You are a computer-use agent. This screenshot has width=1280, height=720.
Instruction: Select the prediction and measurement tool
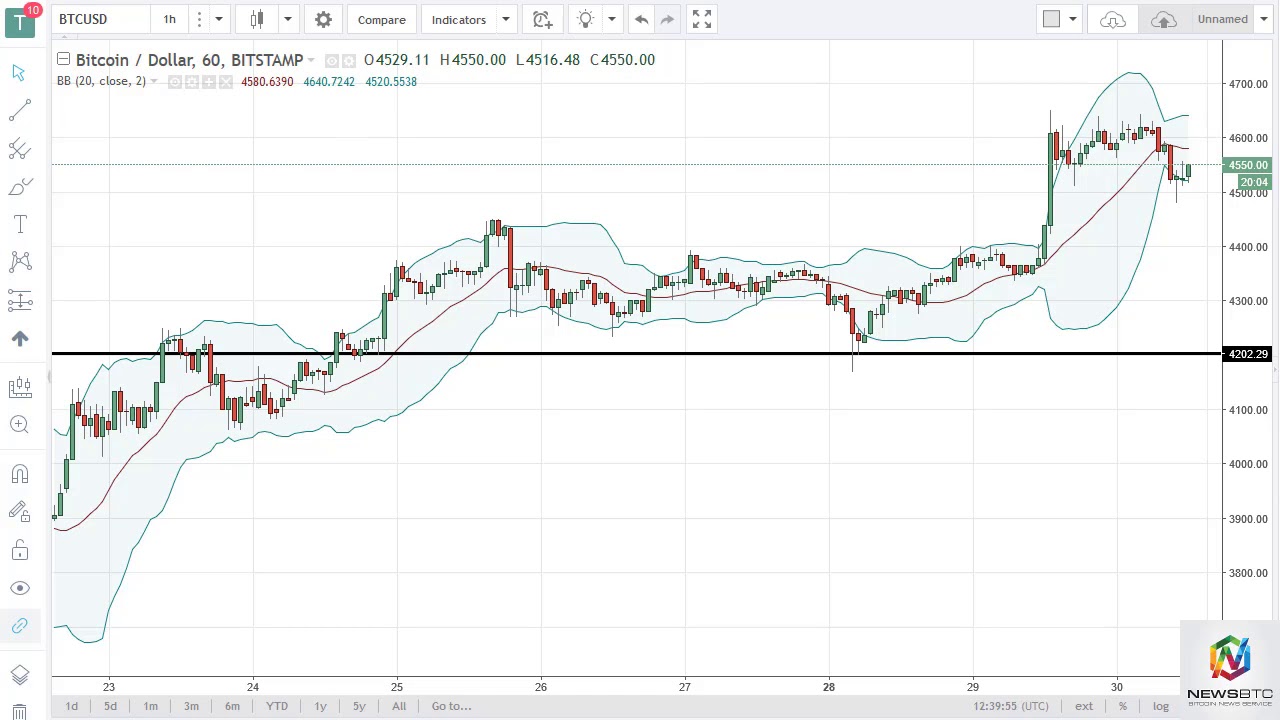click(19, 300)
